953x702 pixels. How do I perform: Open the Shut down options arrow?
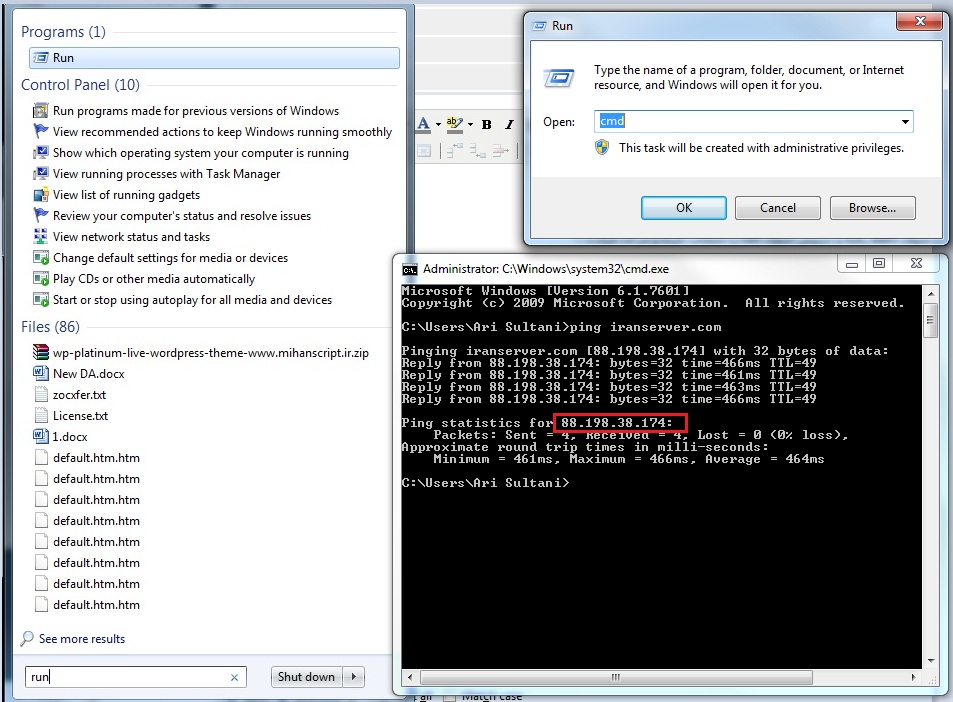click(354, 676)
